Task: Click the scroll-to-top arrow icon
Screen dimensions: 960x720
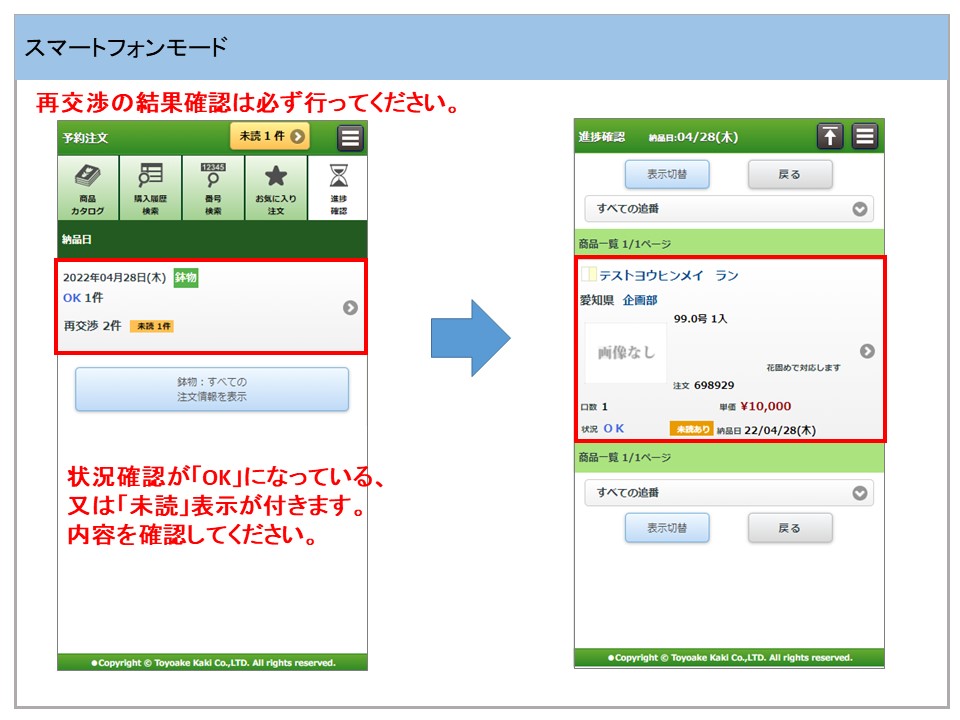Action: click(x=830, y=136)
